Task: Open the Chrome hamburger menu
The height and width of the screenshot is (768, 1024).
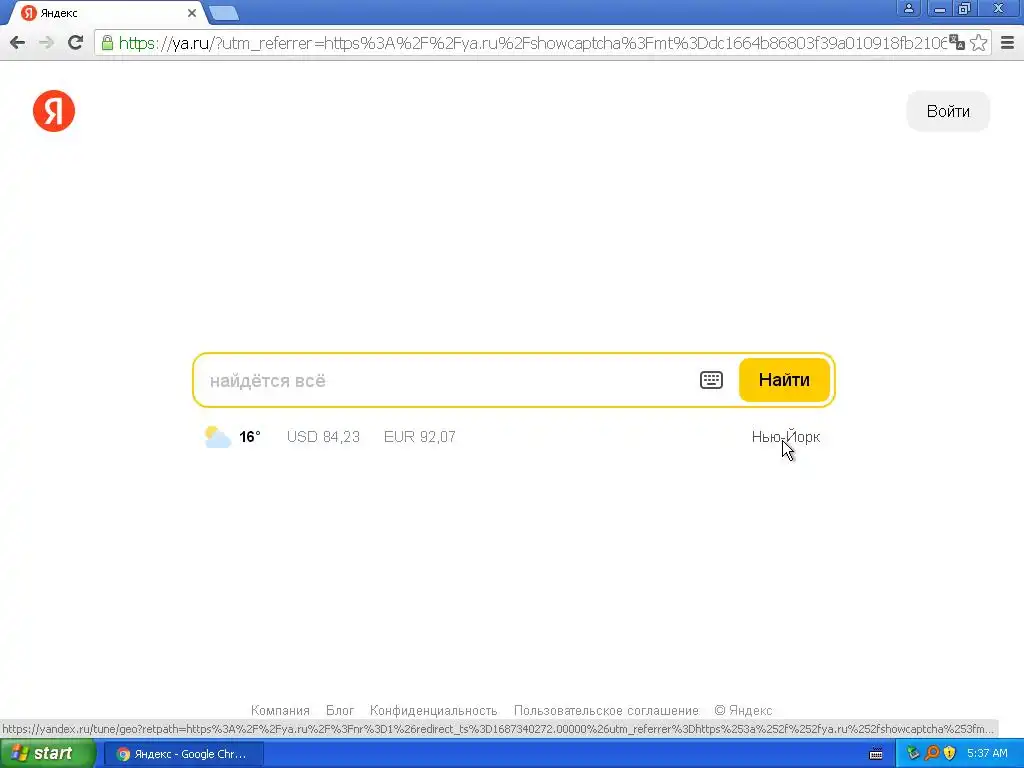Action: click(1007, 43)
